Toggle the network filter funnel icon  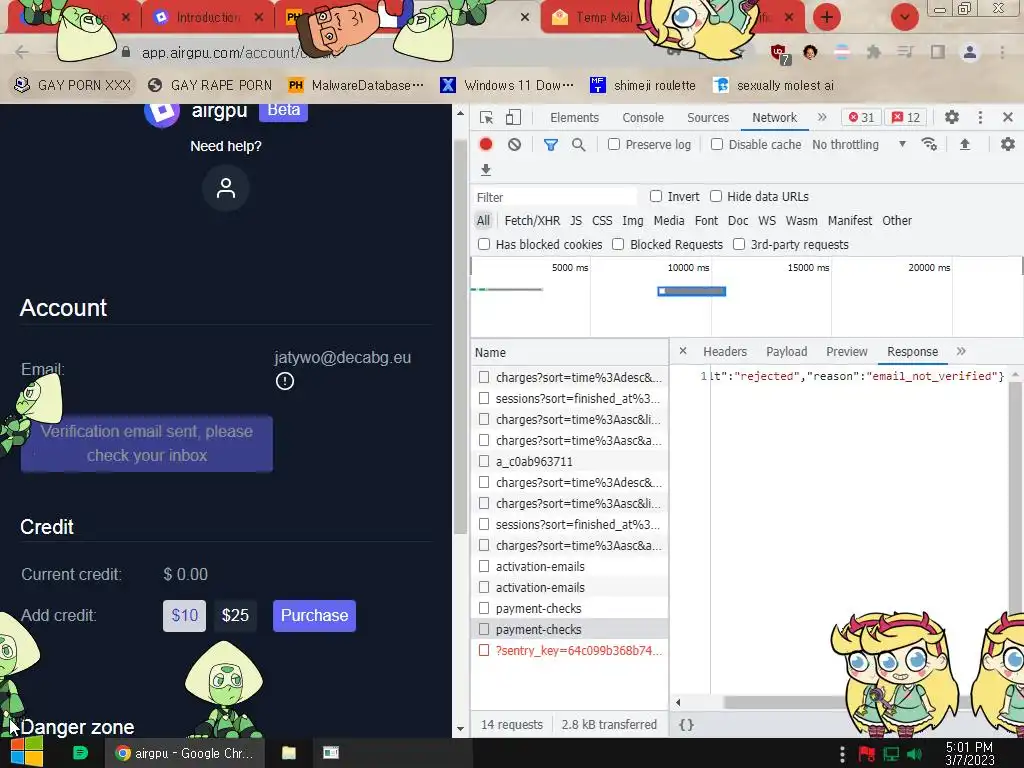[551, 144]
